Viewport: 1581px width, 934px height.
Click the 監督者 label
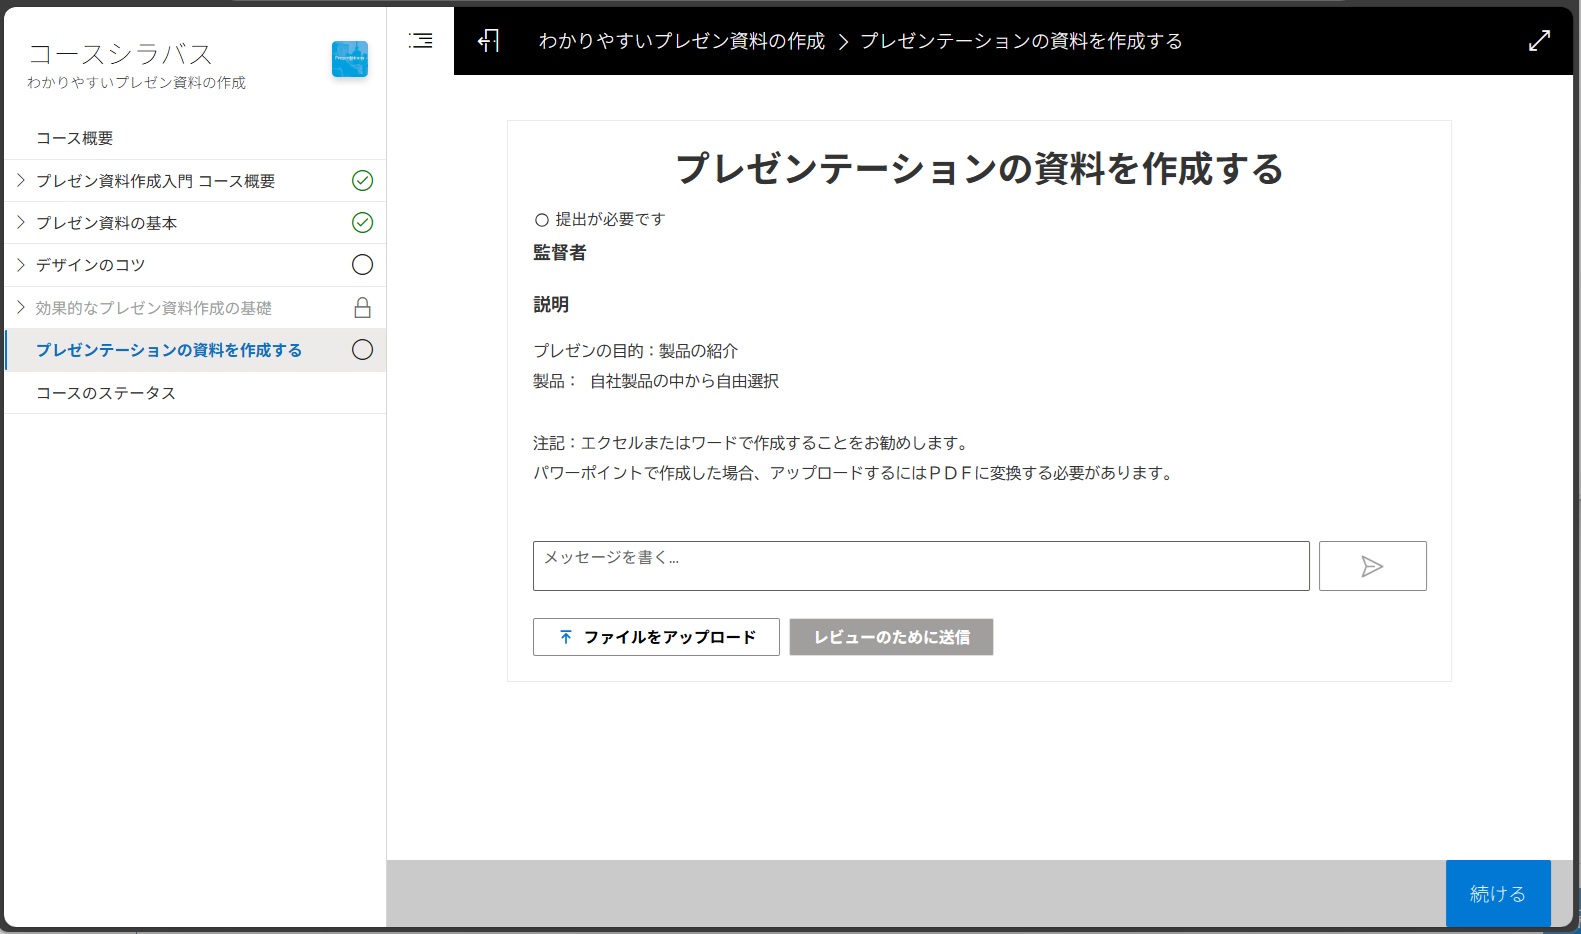tap(560, 253)
